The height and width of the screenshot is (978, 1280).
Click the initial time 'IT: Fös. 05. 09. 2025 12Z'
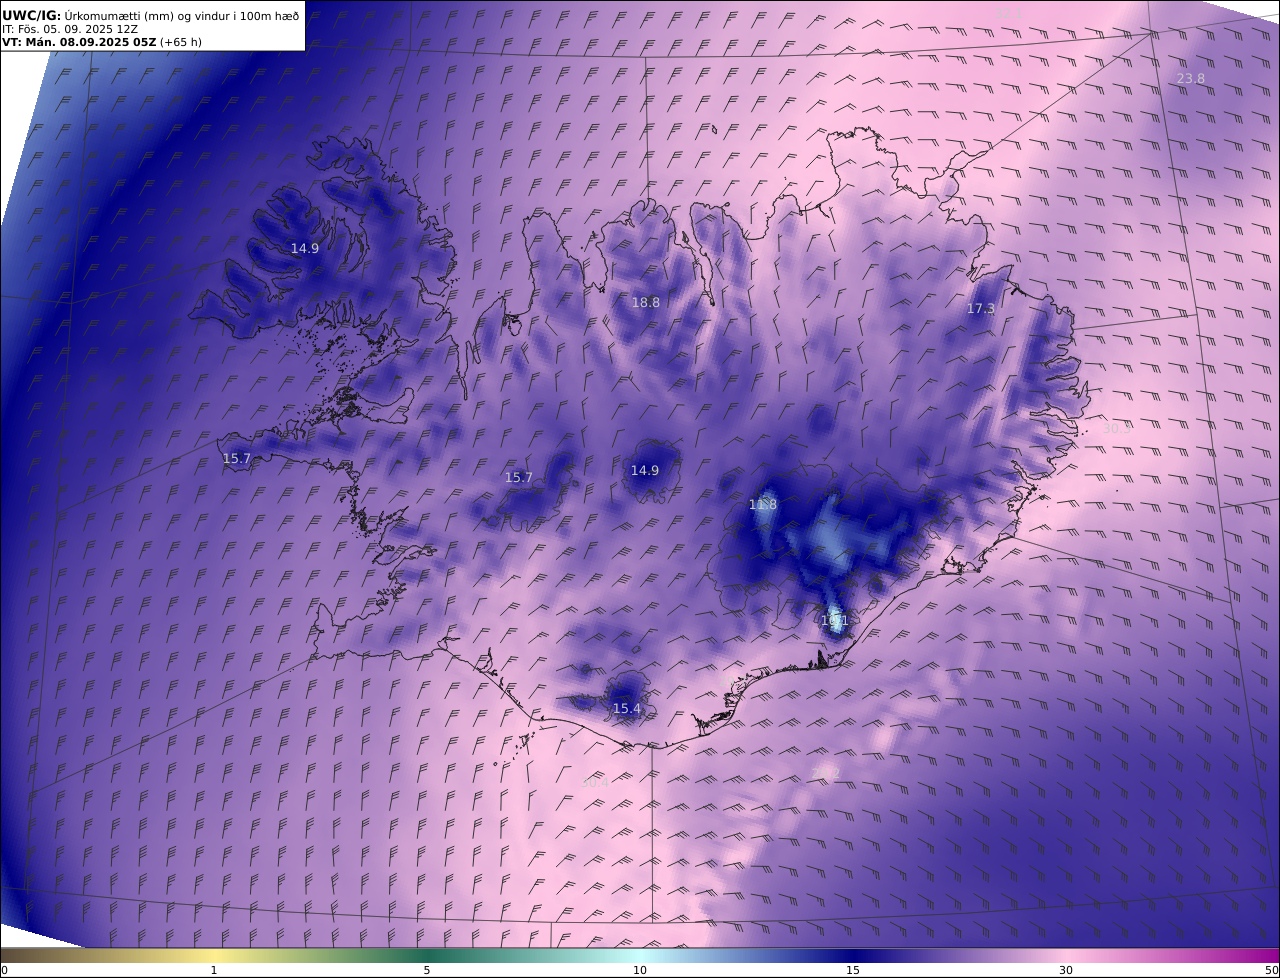click(70, 29)
